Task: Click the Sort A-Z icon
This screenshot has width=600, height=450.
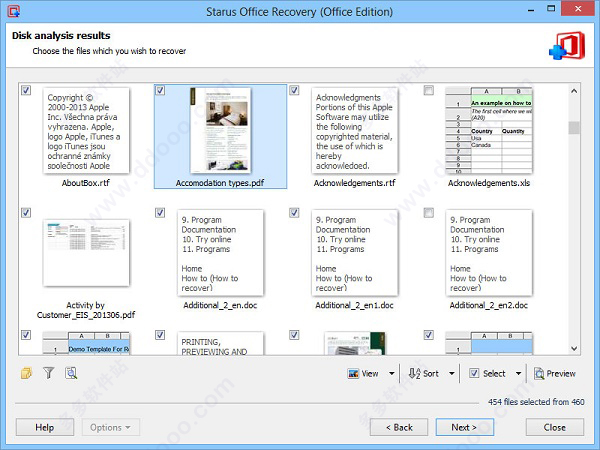Action: point(414,373)
